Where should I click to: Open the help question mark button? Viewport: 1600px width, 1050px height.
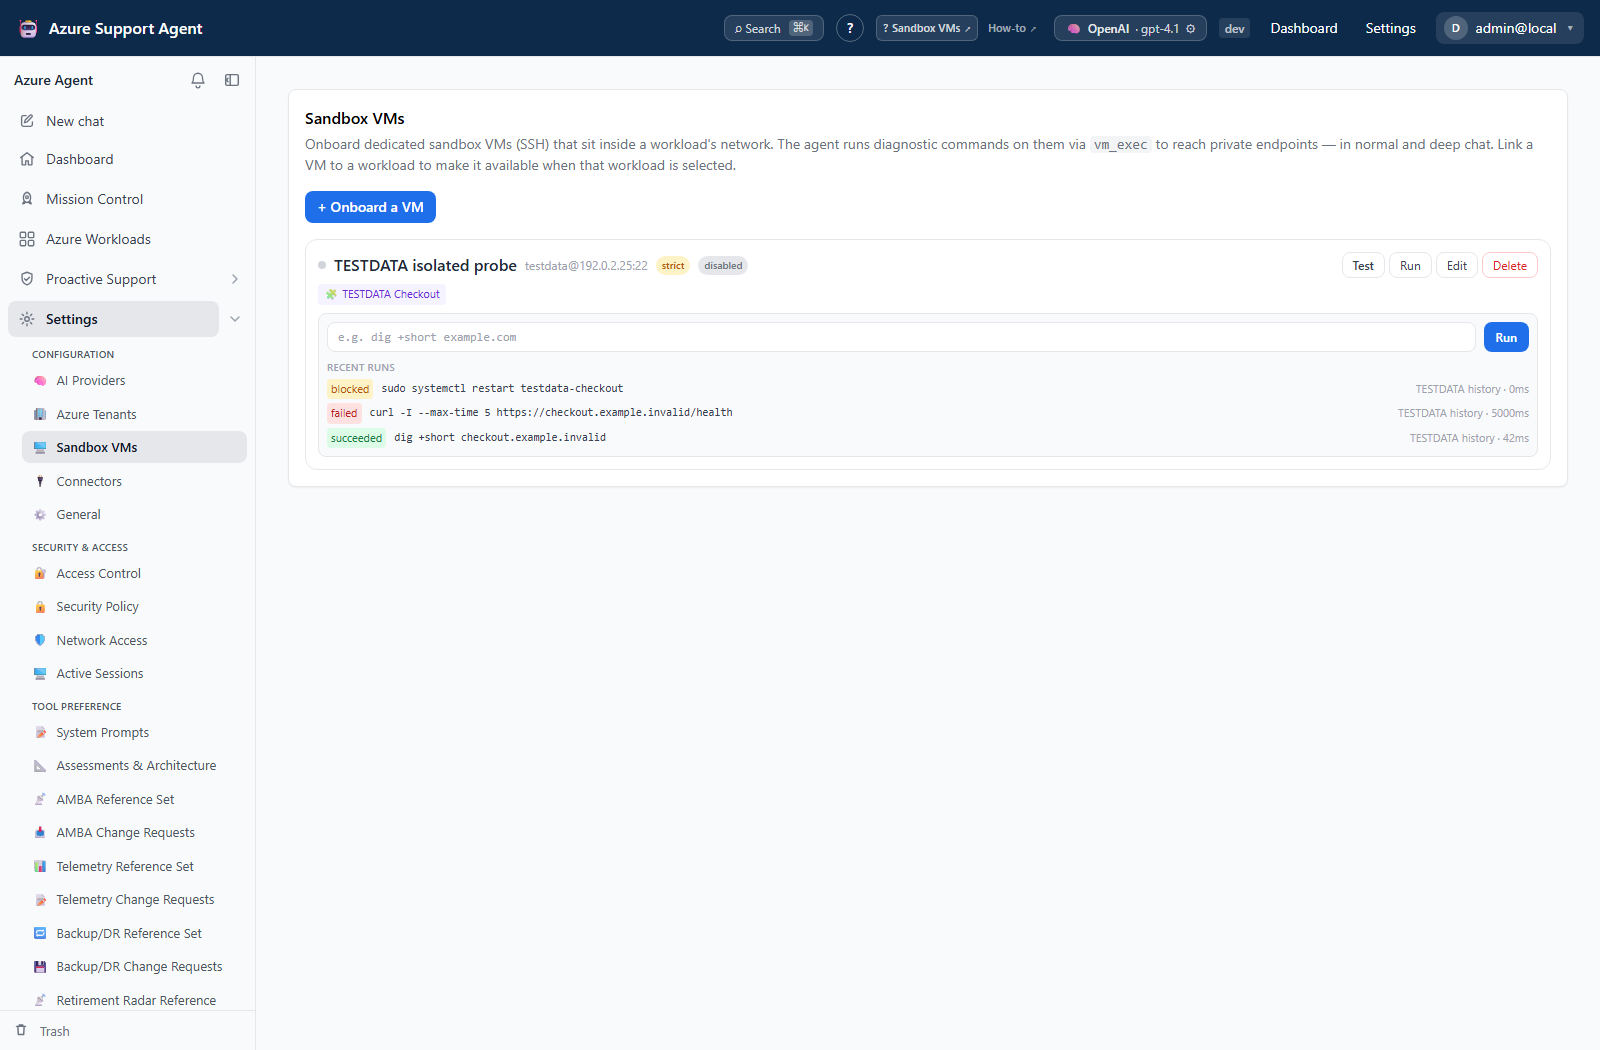click(x=850, y=28)
